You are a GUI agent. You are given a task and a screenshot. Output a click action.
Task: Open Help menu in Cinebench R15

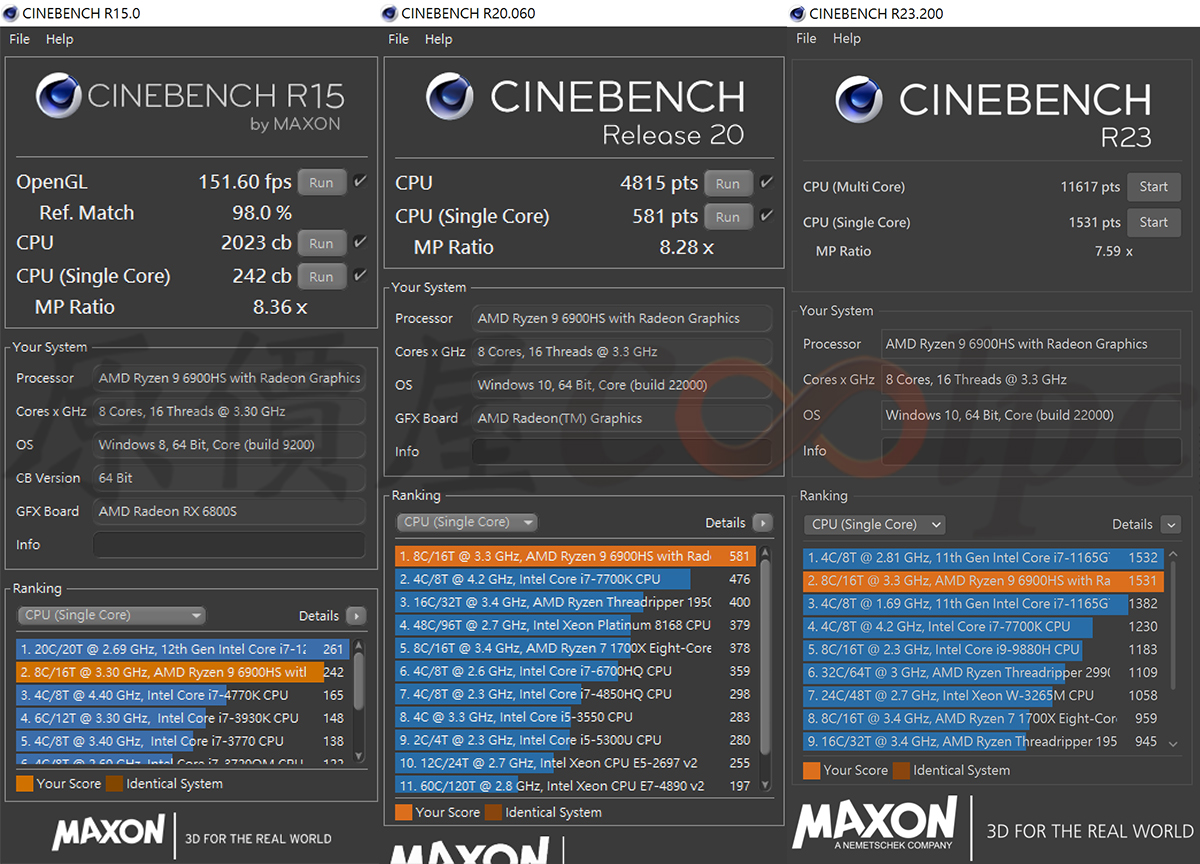59,39
